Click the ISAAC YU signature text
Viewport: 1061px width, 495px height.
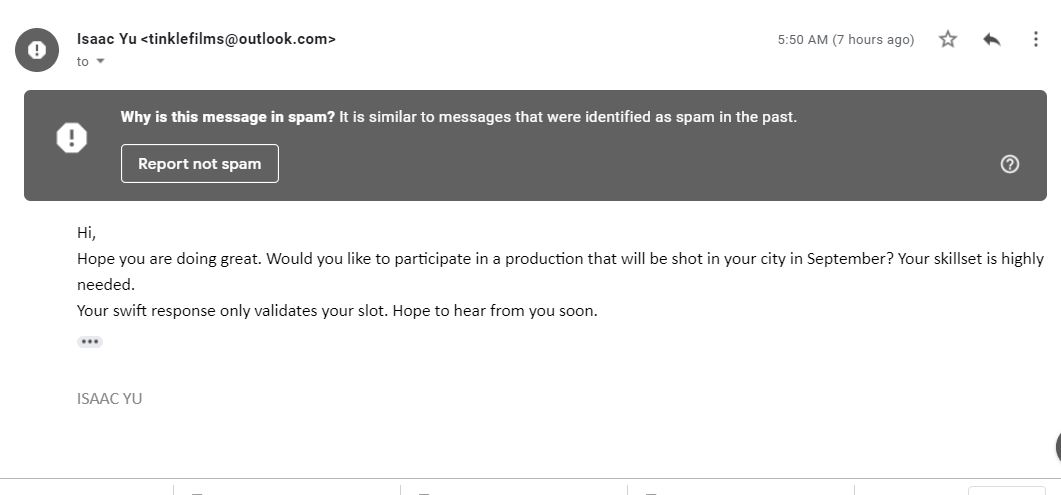pyautogui.click(x=110, y=398)
